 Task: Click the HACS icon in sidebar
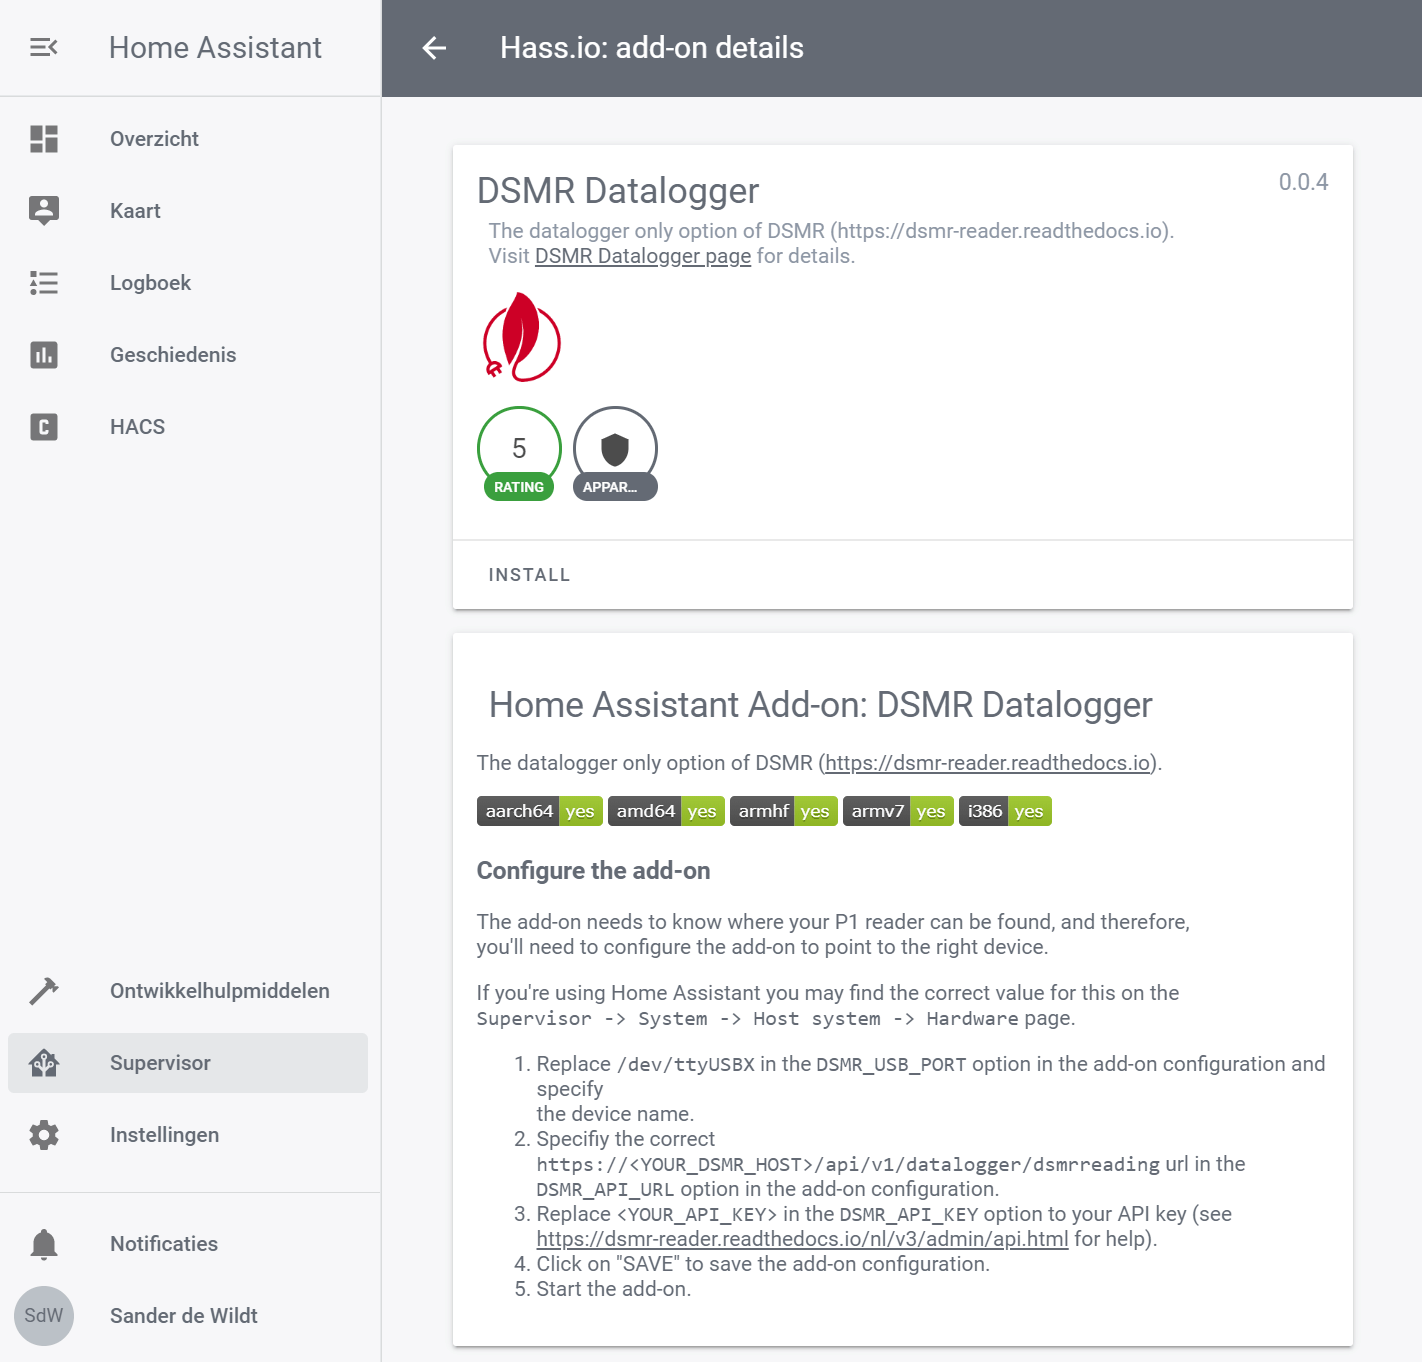click(44, 427)
